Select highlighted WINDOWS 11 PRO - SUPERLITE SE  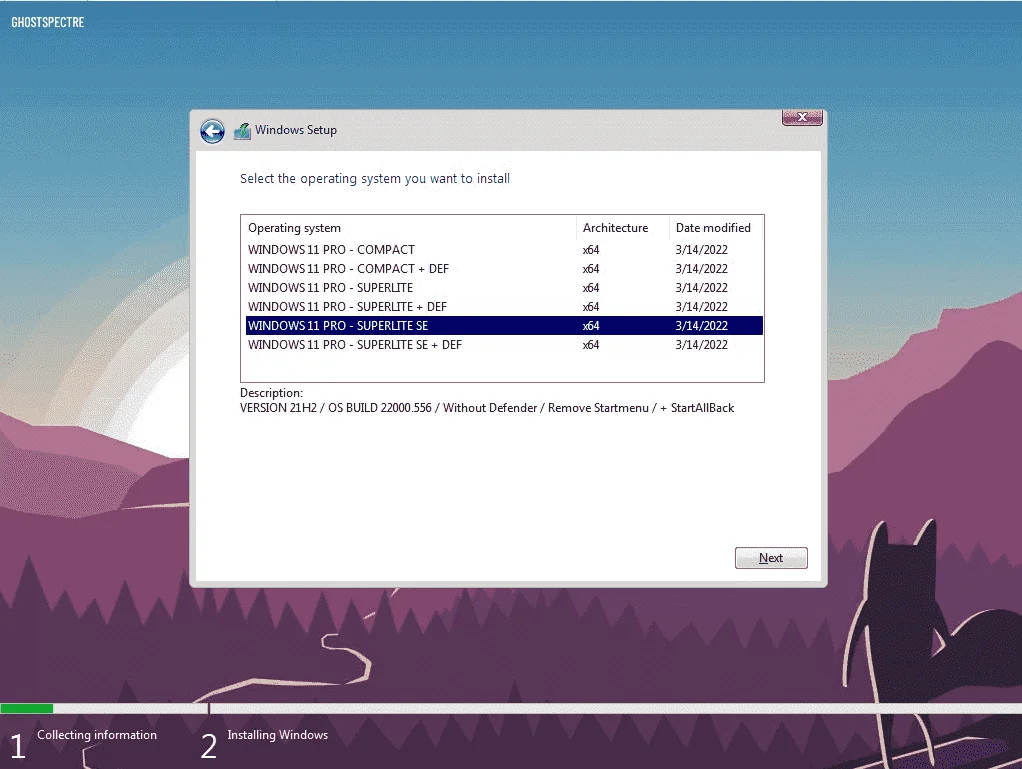point(504,325)
